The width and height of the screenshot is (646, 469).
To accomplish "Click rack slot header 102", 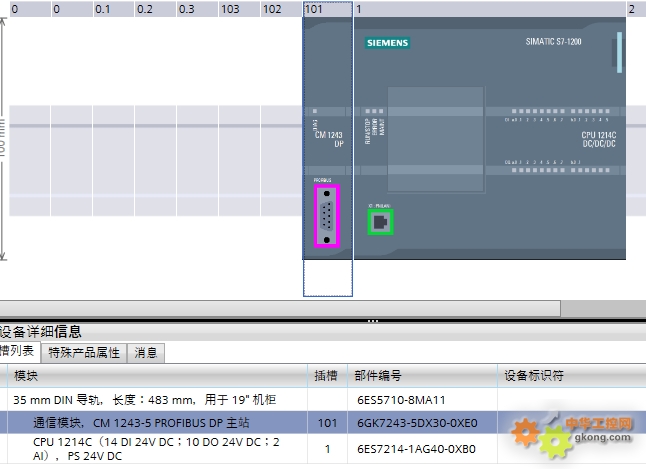I will pos(281,9).
